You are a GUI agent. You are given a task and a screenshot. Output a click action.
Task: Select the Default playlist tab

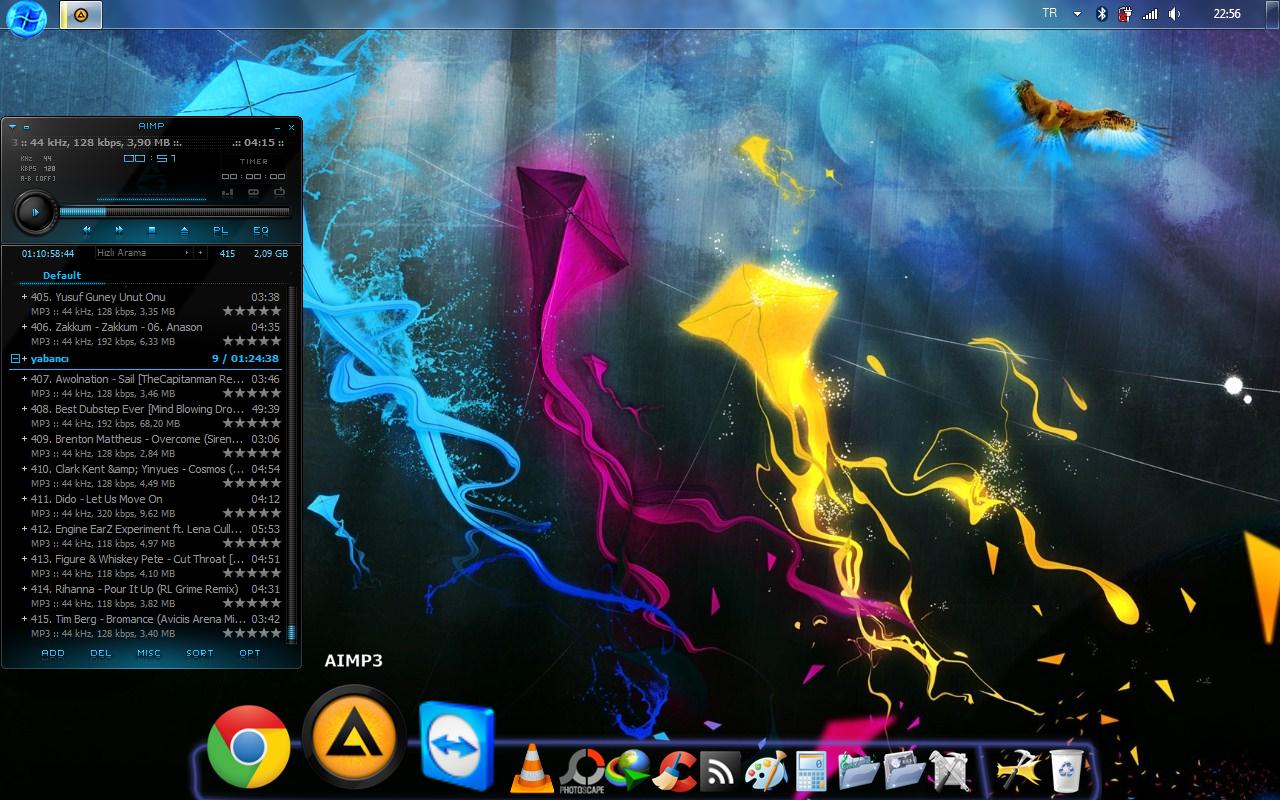click(x=62, y=275)
